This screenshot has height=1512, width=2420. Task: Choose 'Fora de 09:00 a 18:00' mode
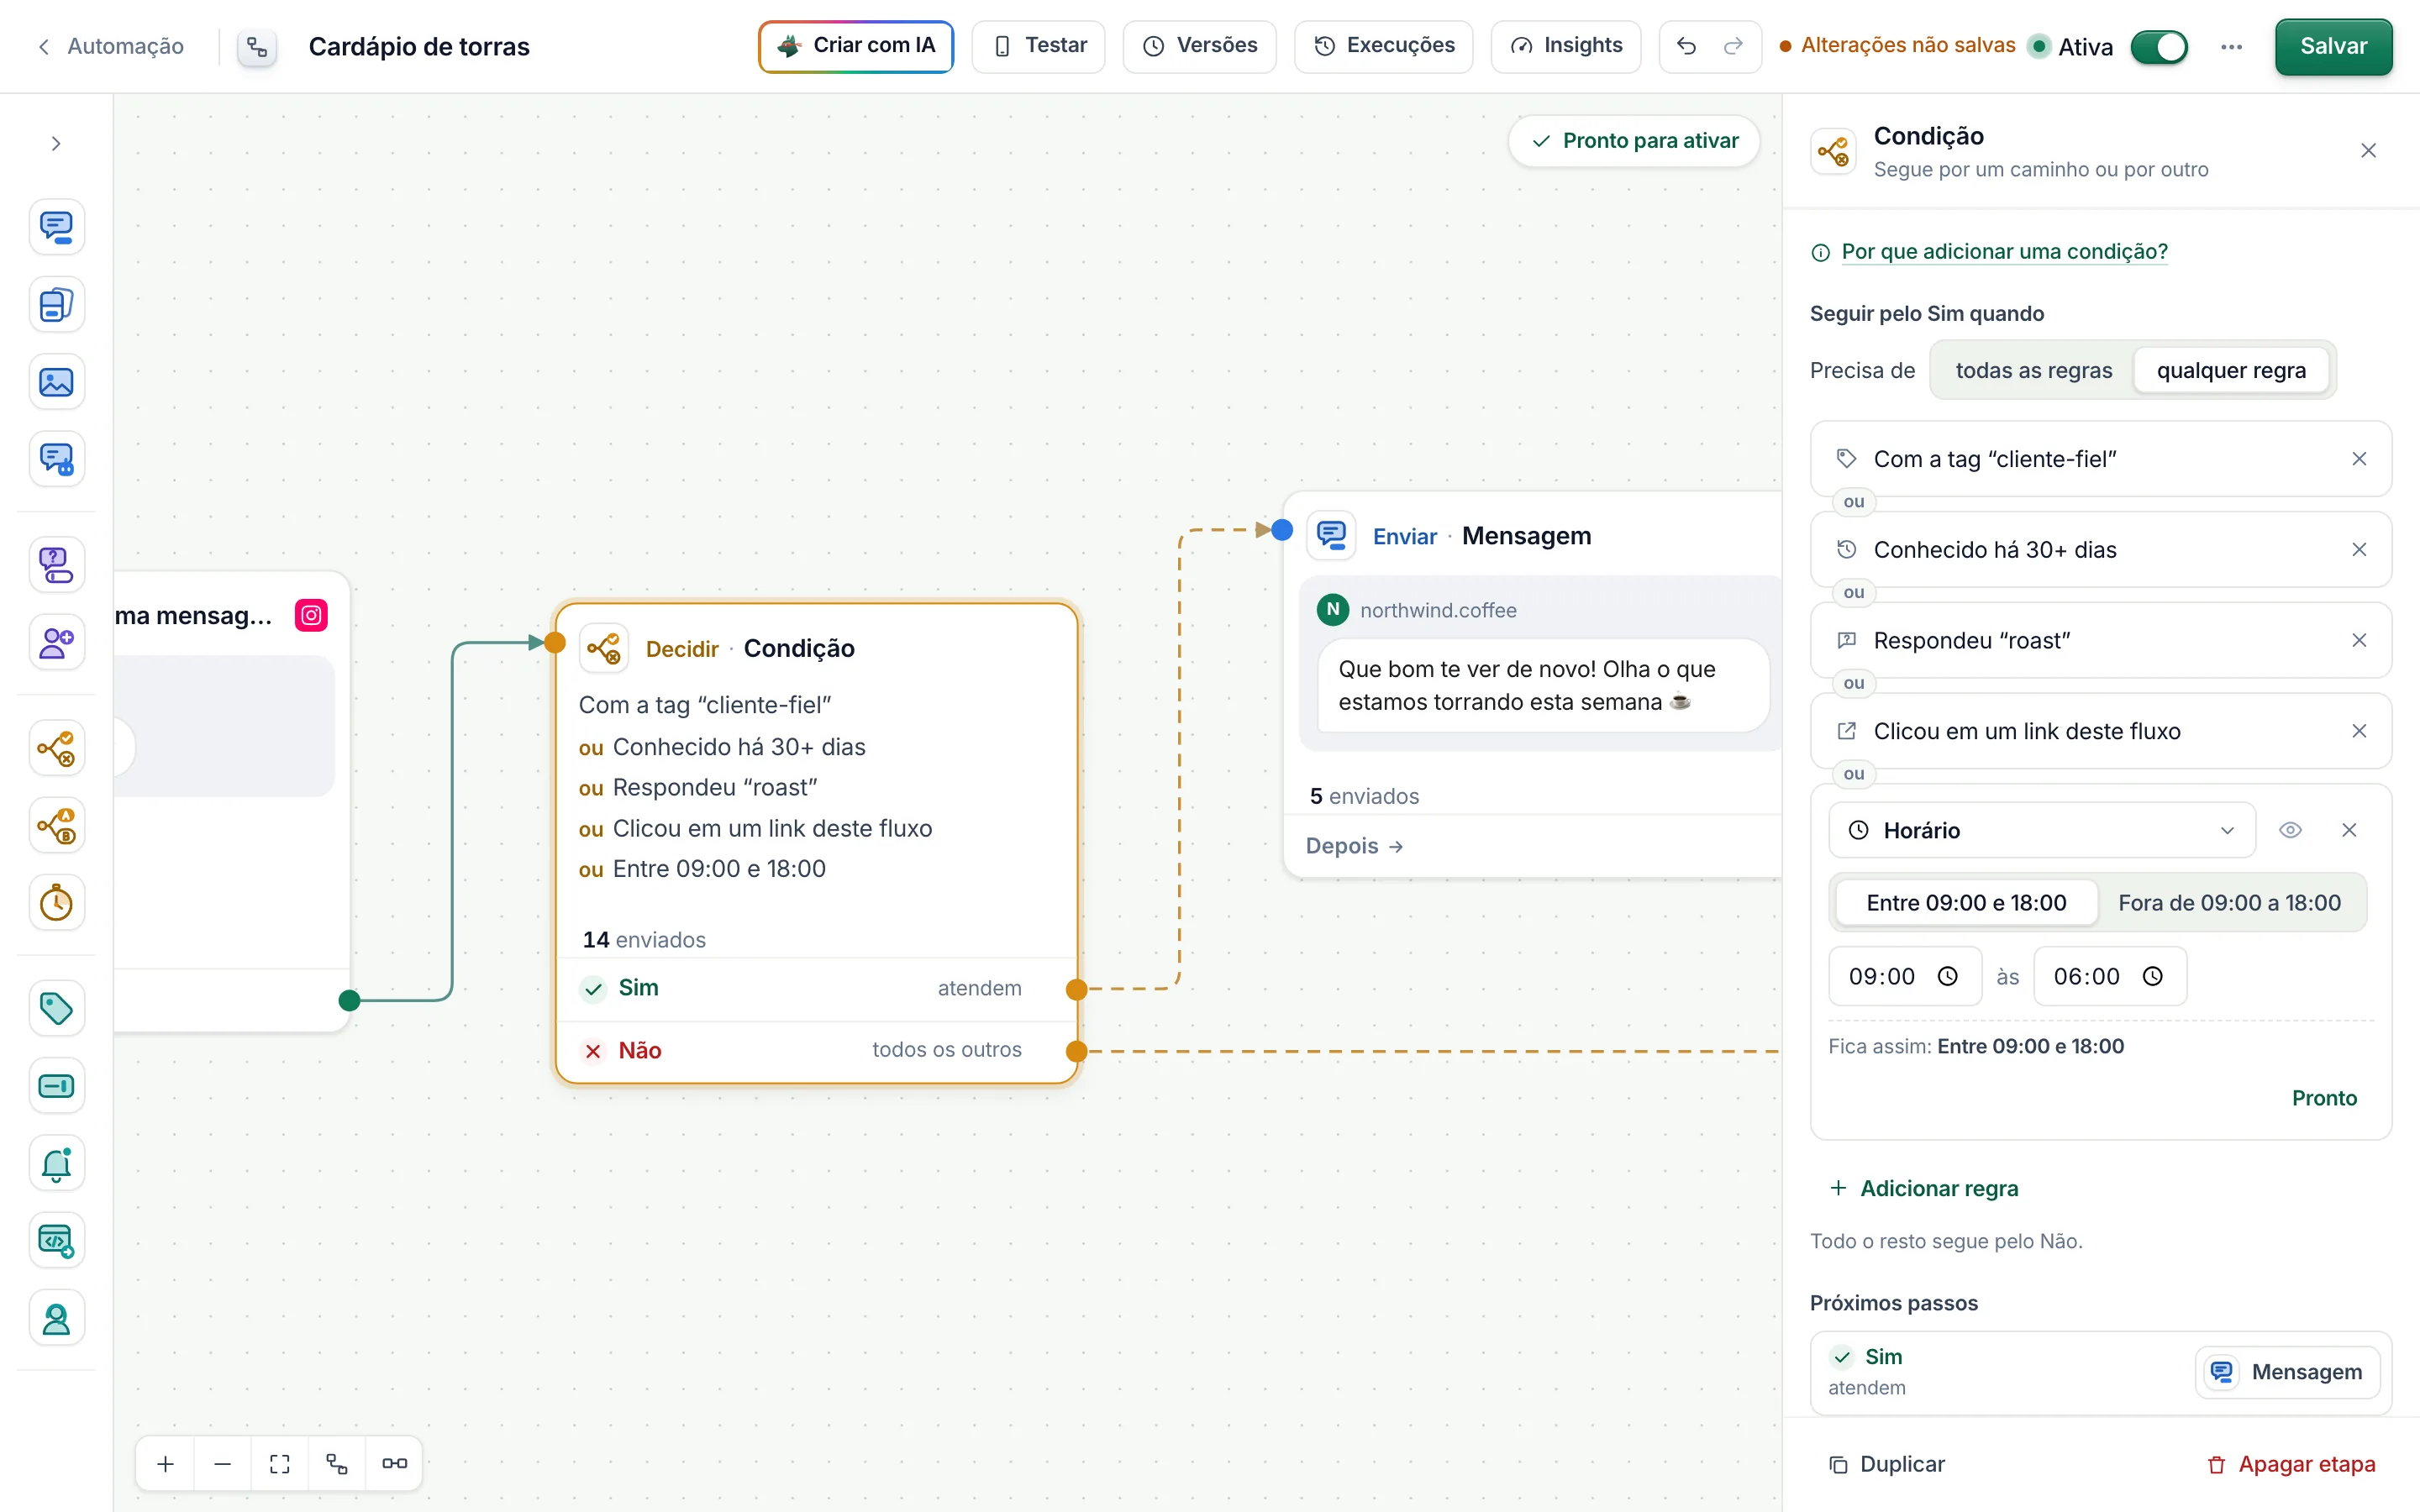point(2229,903)
